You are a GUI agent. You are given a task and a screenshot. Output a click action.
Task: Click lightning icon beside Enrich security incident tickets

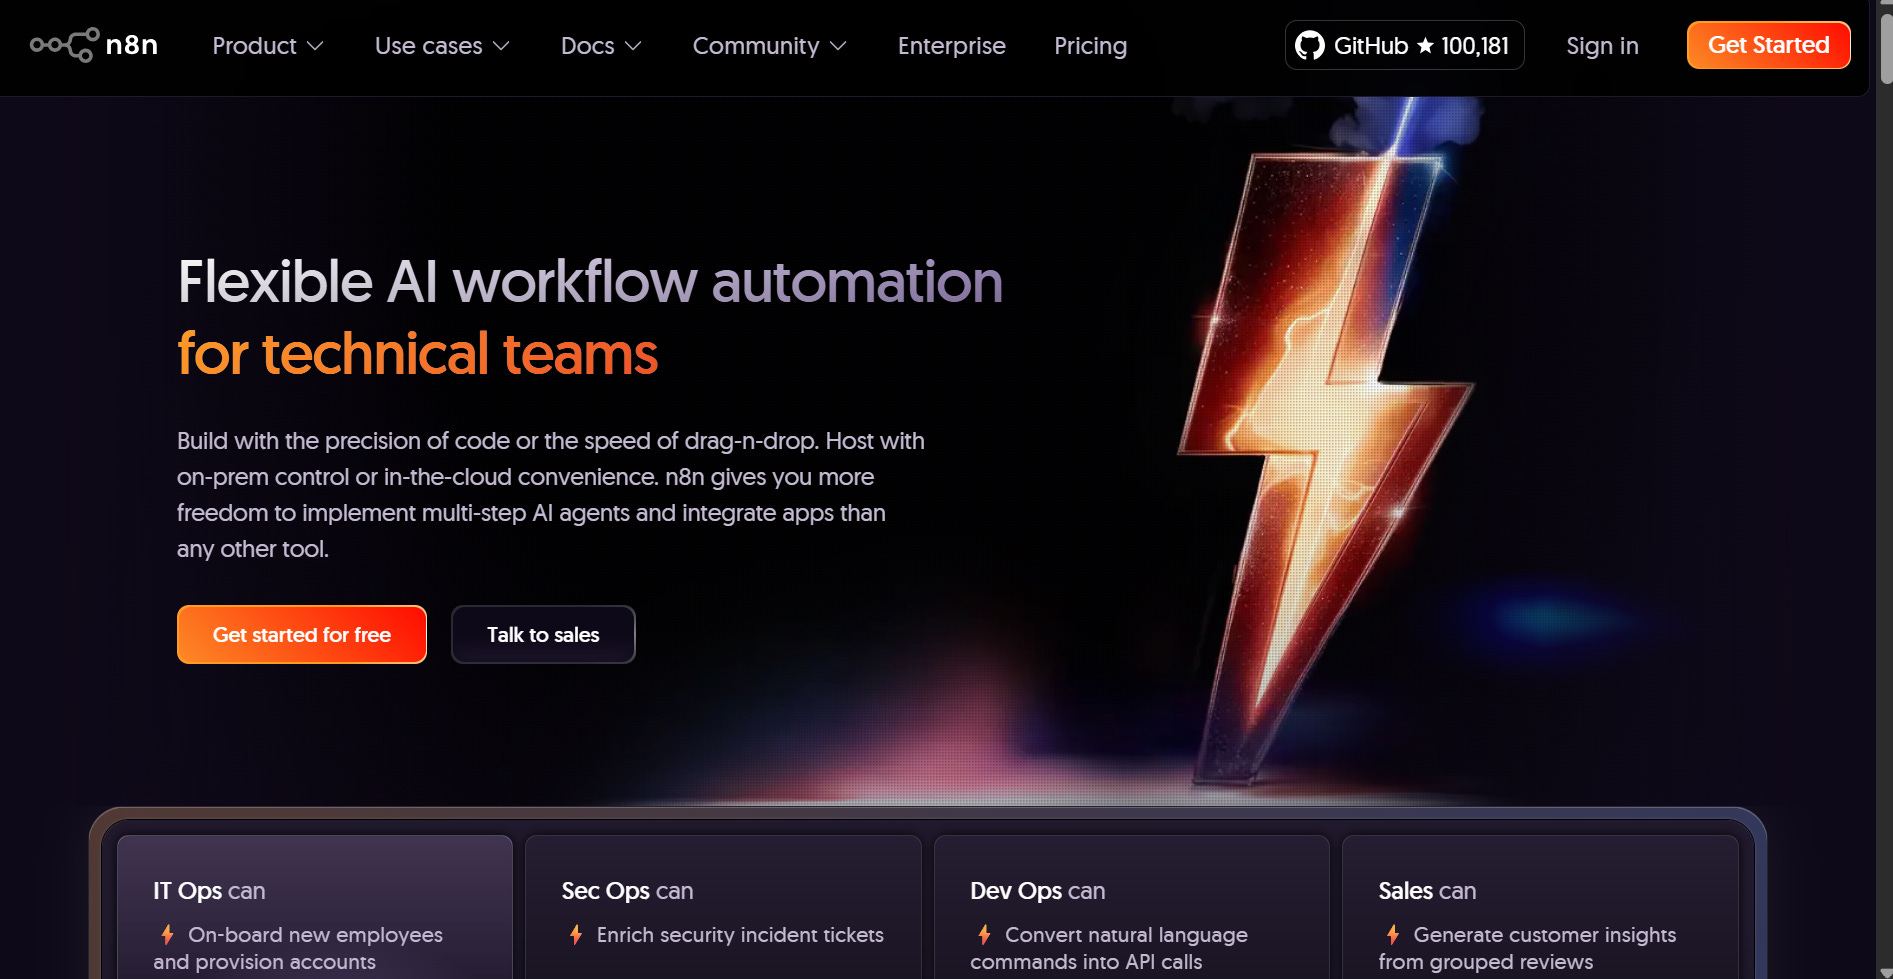(x=576, y=935)
